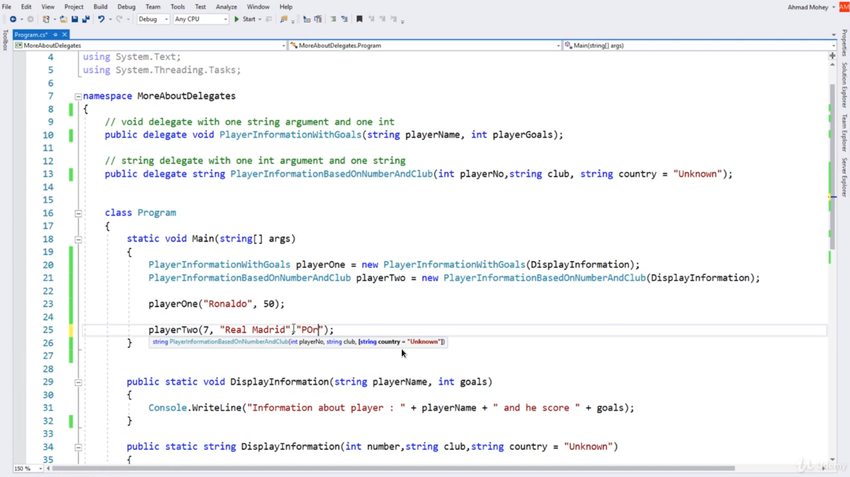Open the Toolbox side panel
The width and height of the screenshot is (850, 477).
tap(5, 41)
